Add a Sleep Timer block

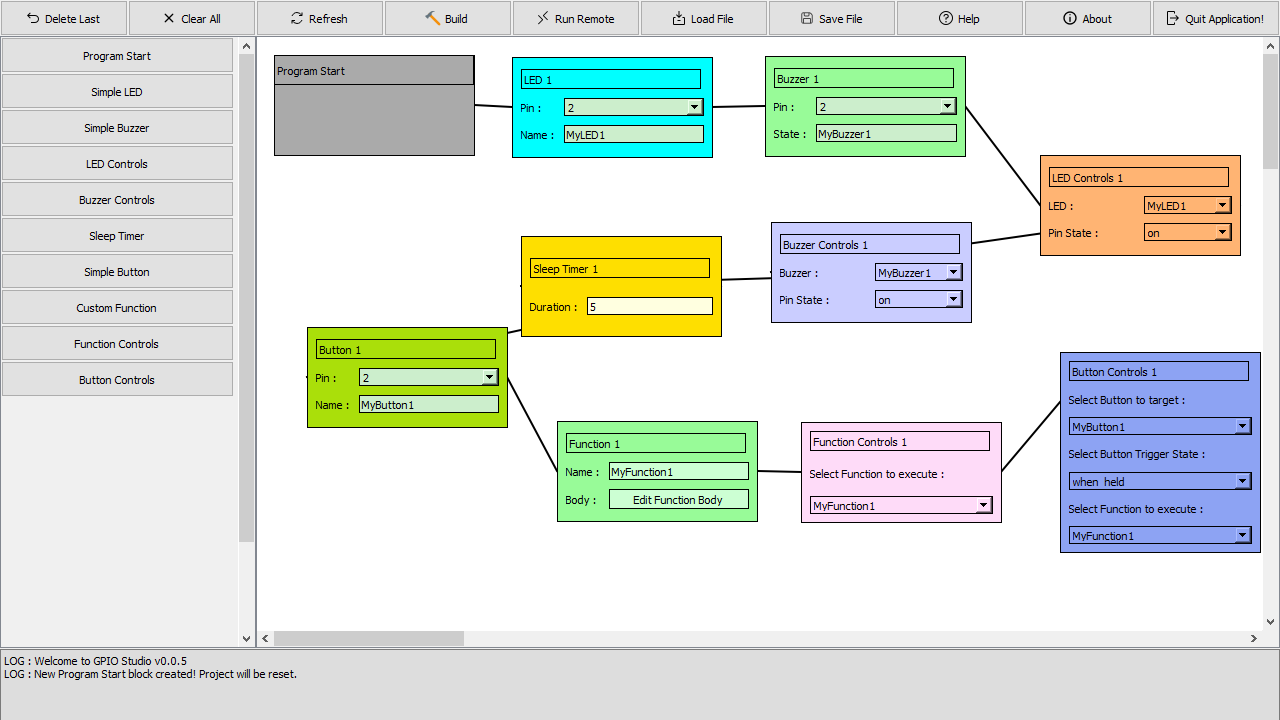[x=117, y=235]
